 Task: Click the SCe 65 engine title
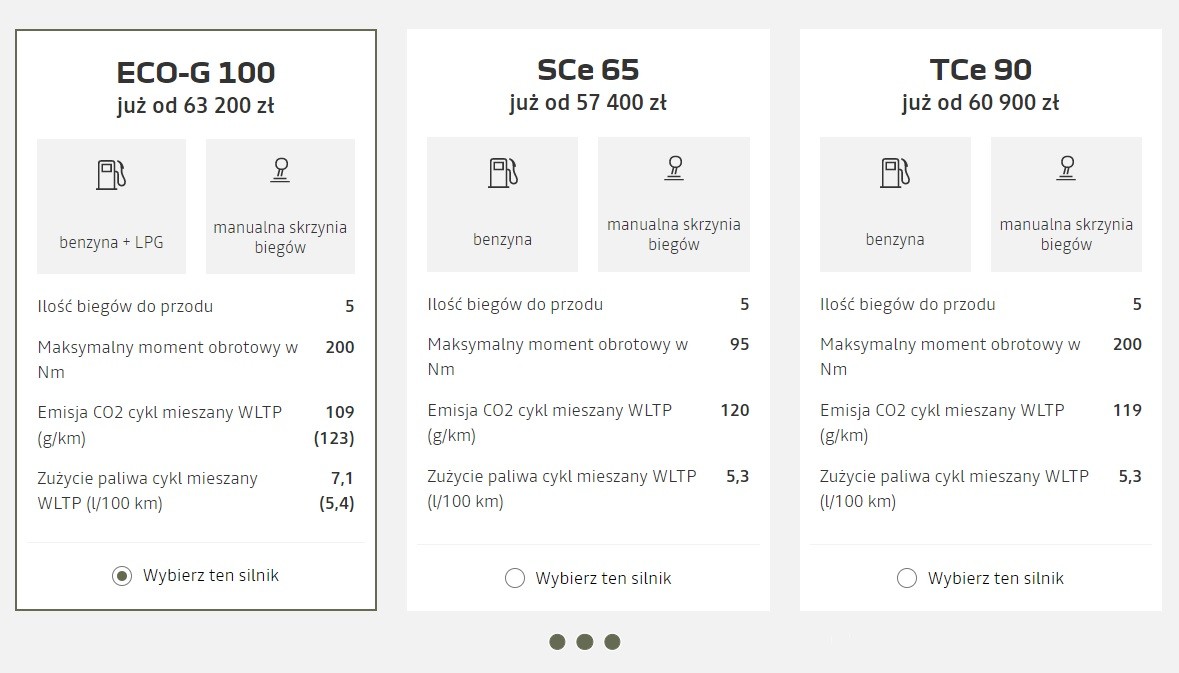click(x=588, y=69)
